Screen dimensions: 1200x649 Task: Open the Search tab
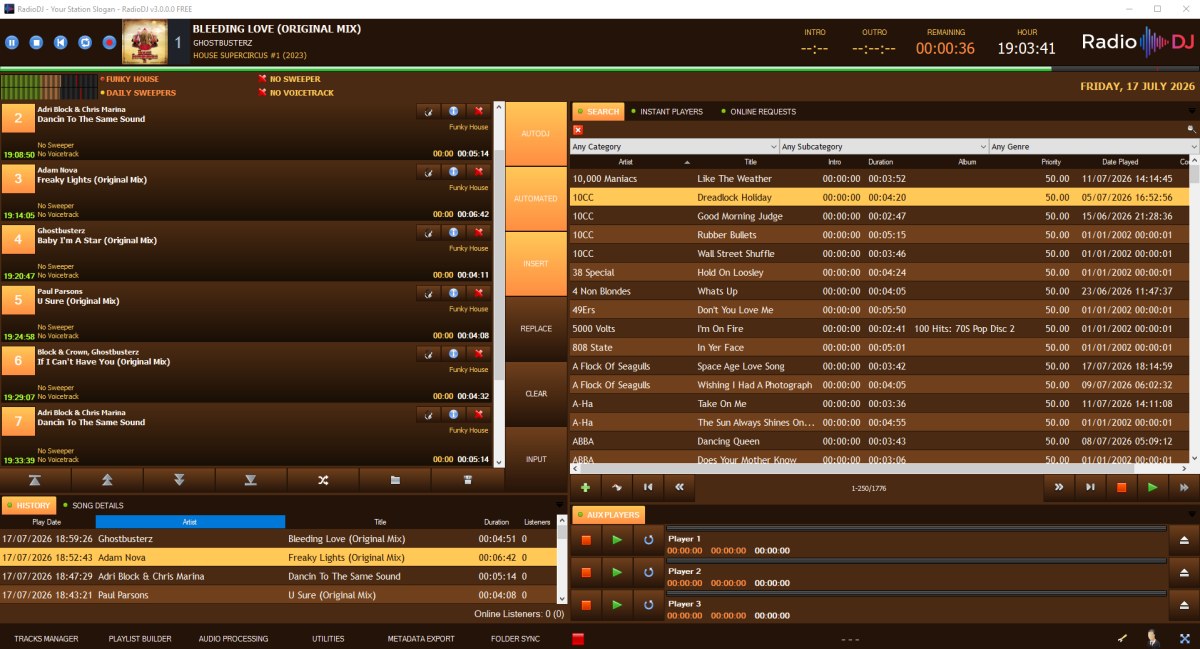(x=598, y=112)
